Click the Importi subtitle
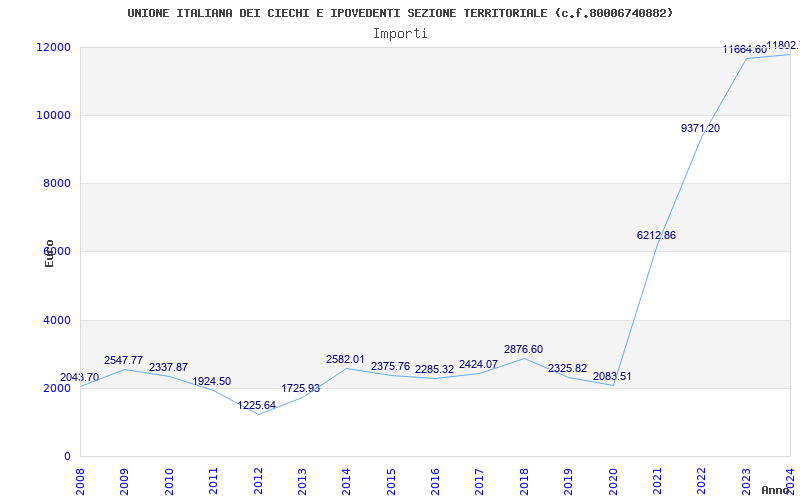The width and height of the screenshot is (800, 500). tap(400, 33)
